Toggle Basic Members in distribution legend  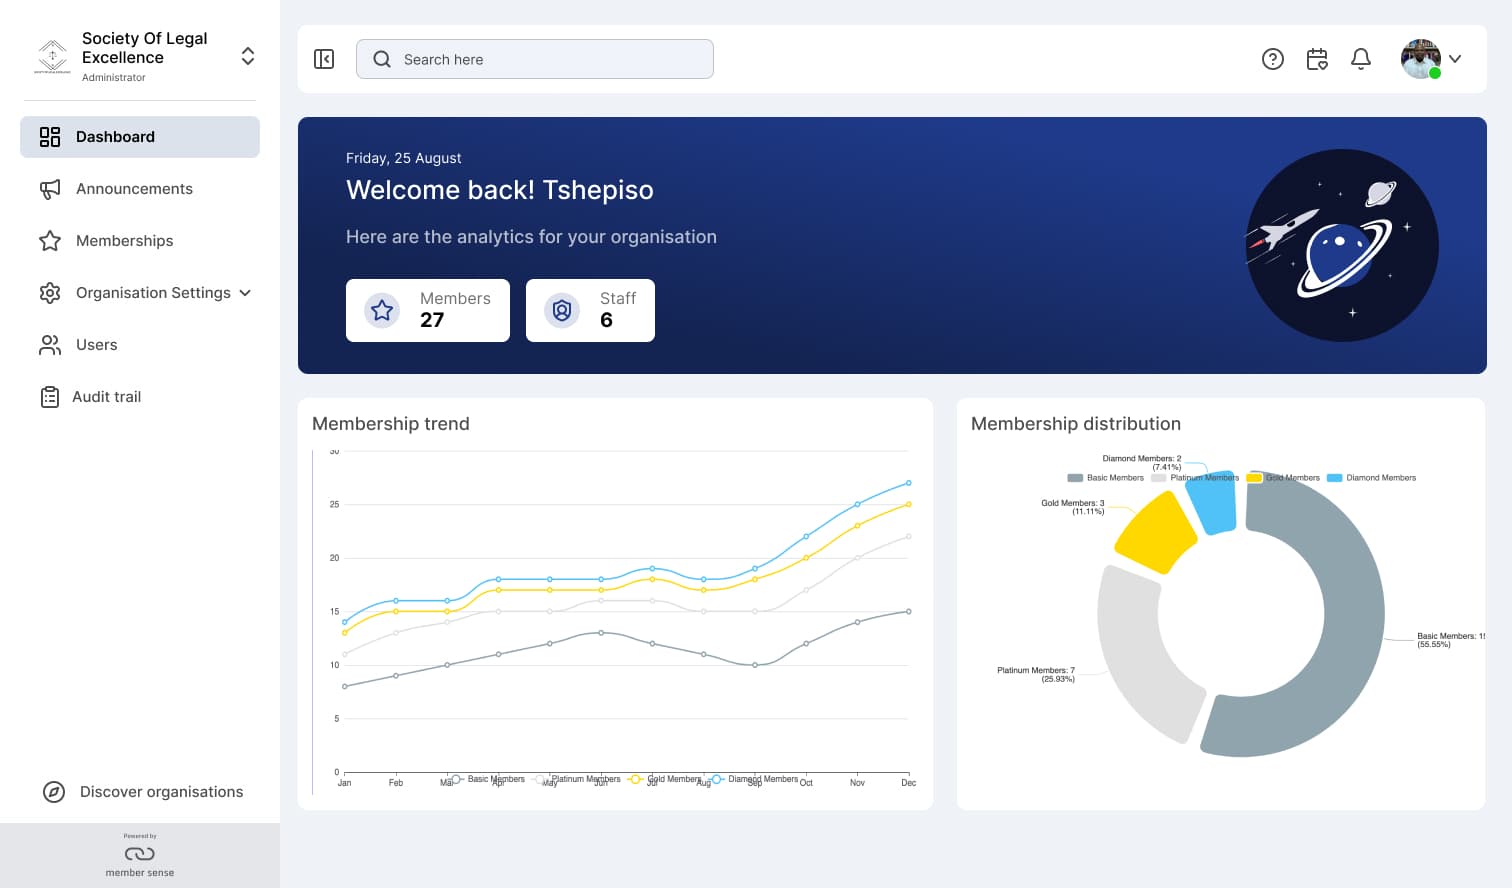click(x=1106, y=478)
